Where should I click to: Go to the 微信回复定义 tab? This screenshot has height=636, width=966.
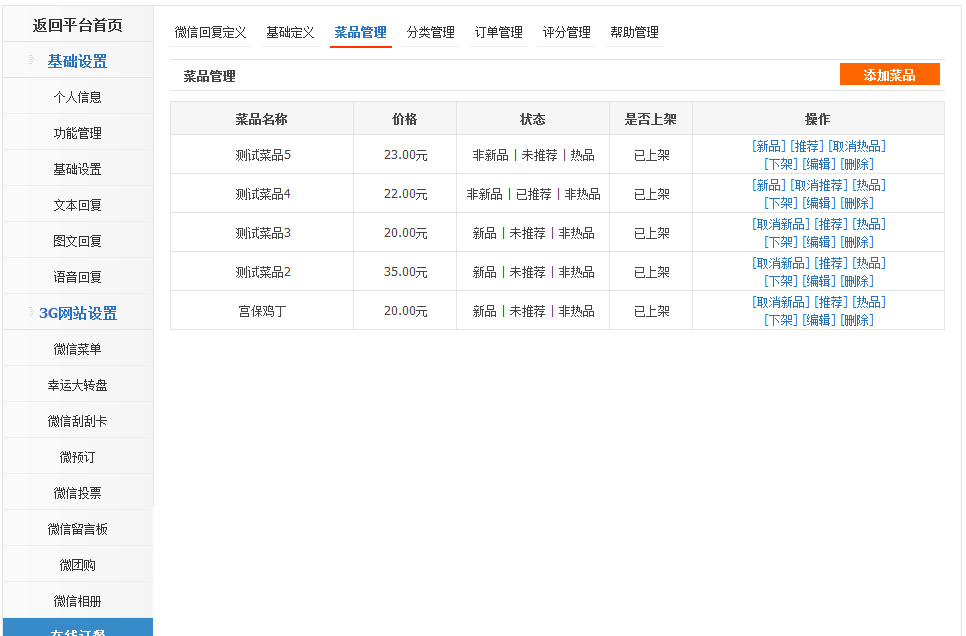pyautogui.click(x=210, y=32)
